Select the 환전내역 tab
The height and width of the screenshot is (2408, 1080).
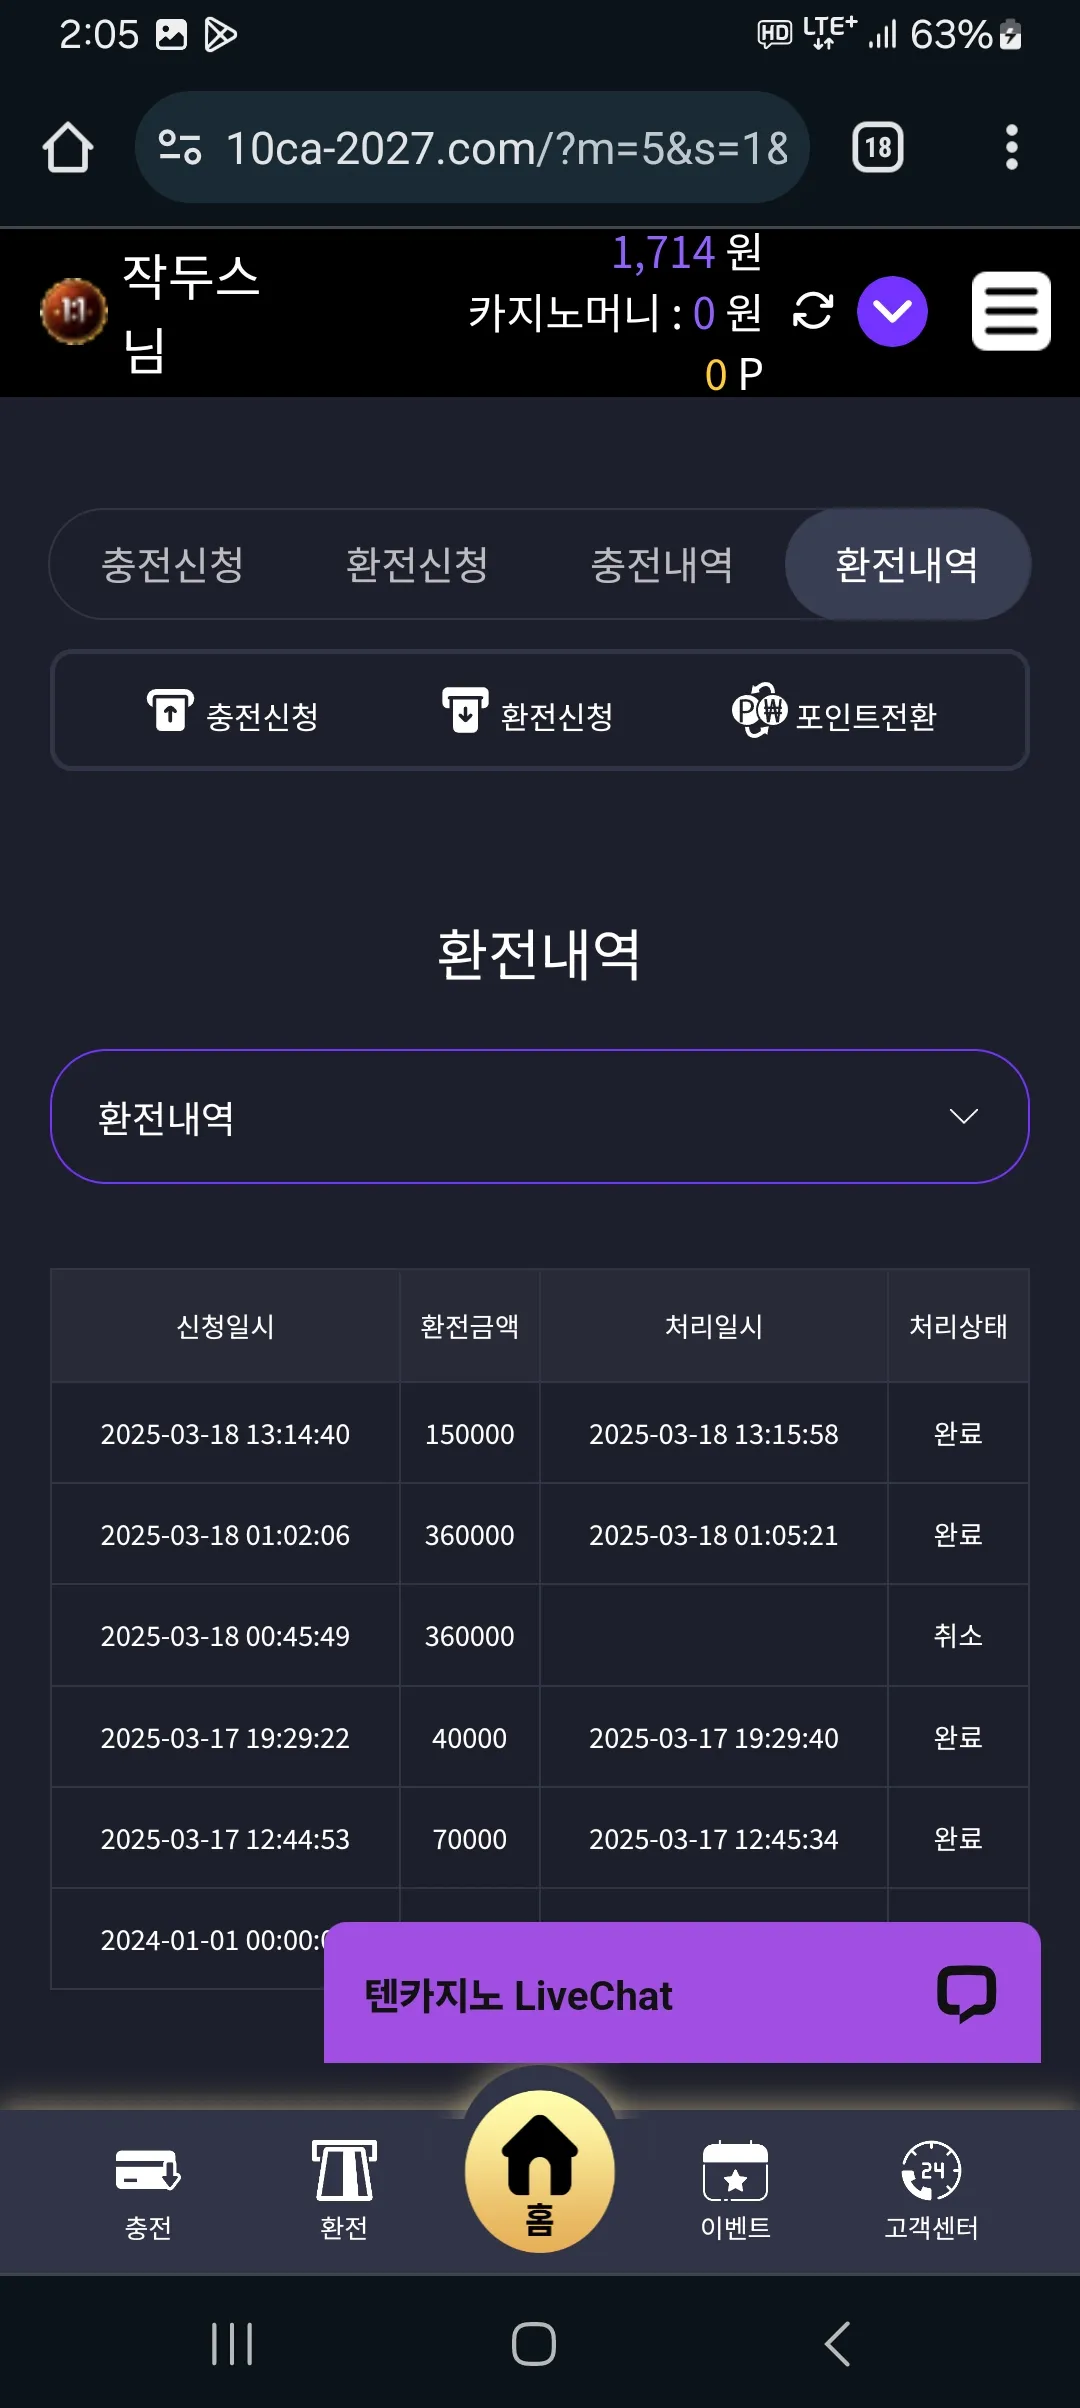[907, 564]
